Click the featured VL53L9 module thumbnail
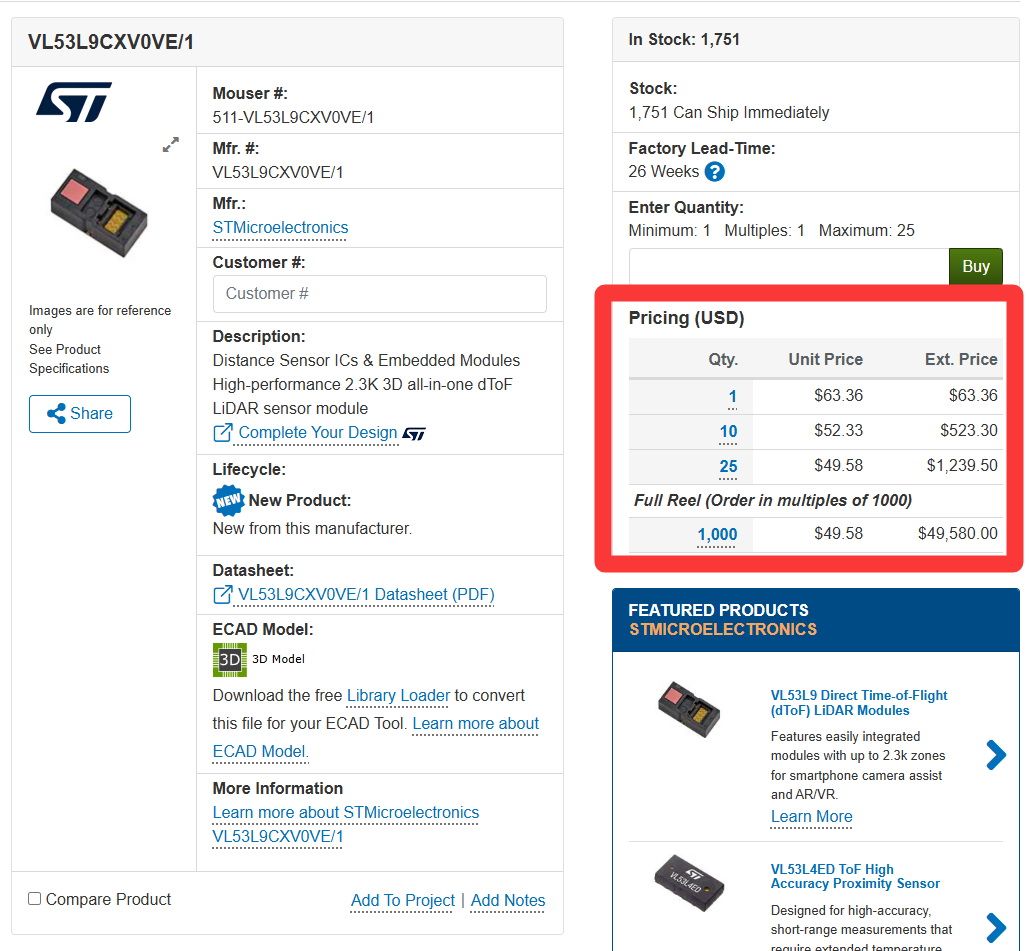Image resolution: width=1031 pixels, height=951 pixels. pyautogui.click(x=689, y=710)
